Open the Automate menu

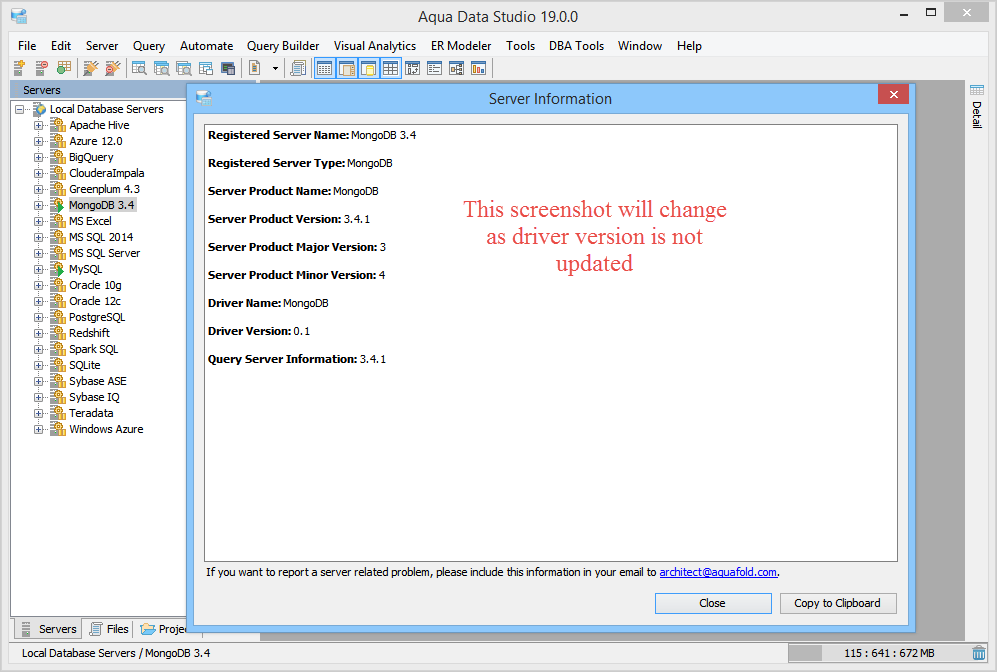(206, 46)
